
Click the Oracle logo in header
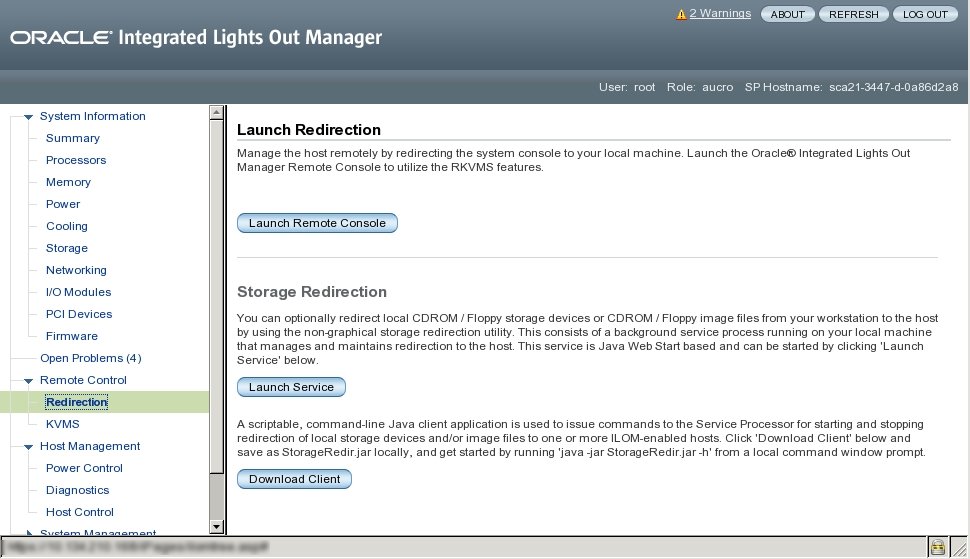[x=61, y=38]
